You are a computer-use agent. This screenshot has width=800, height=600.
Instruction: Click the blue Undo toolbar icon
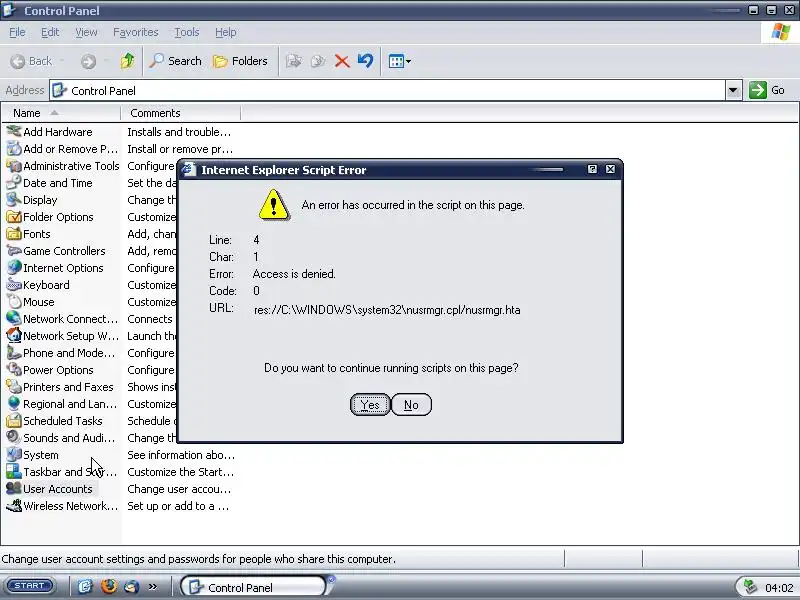pyautogui.click(x=366, y=61)
